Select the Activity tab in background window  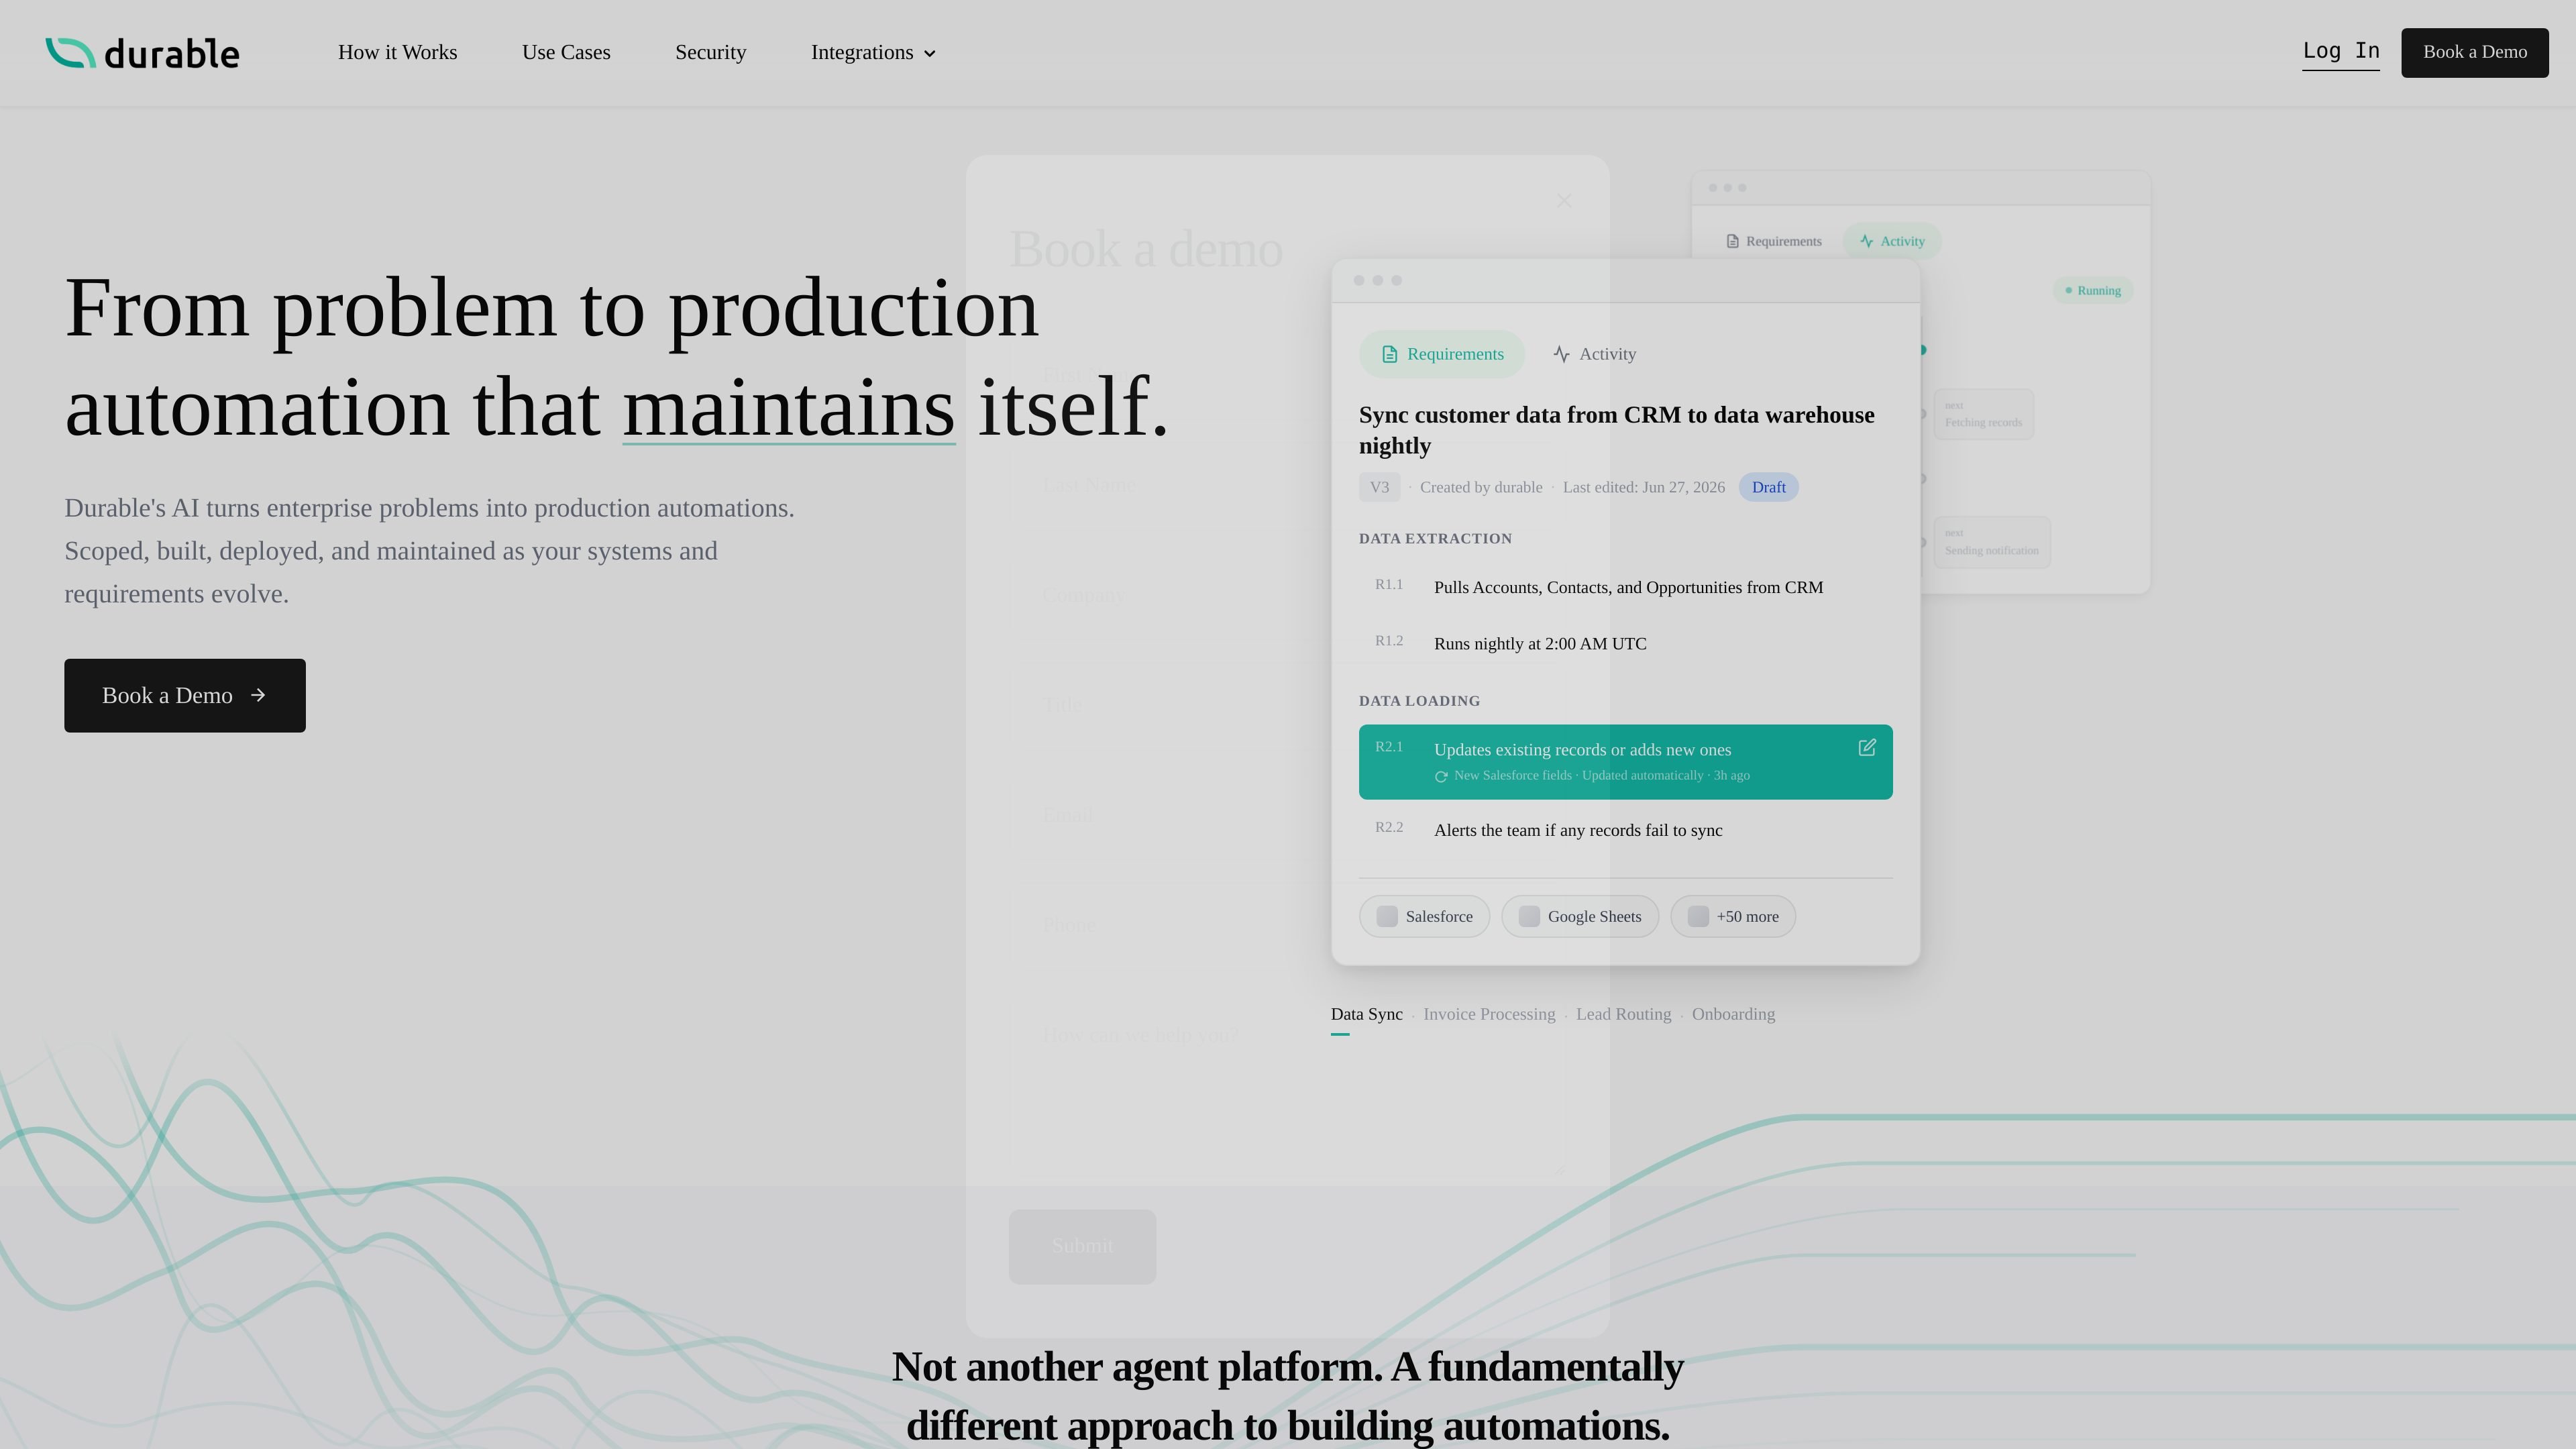(x=1892, y=241)
